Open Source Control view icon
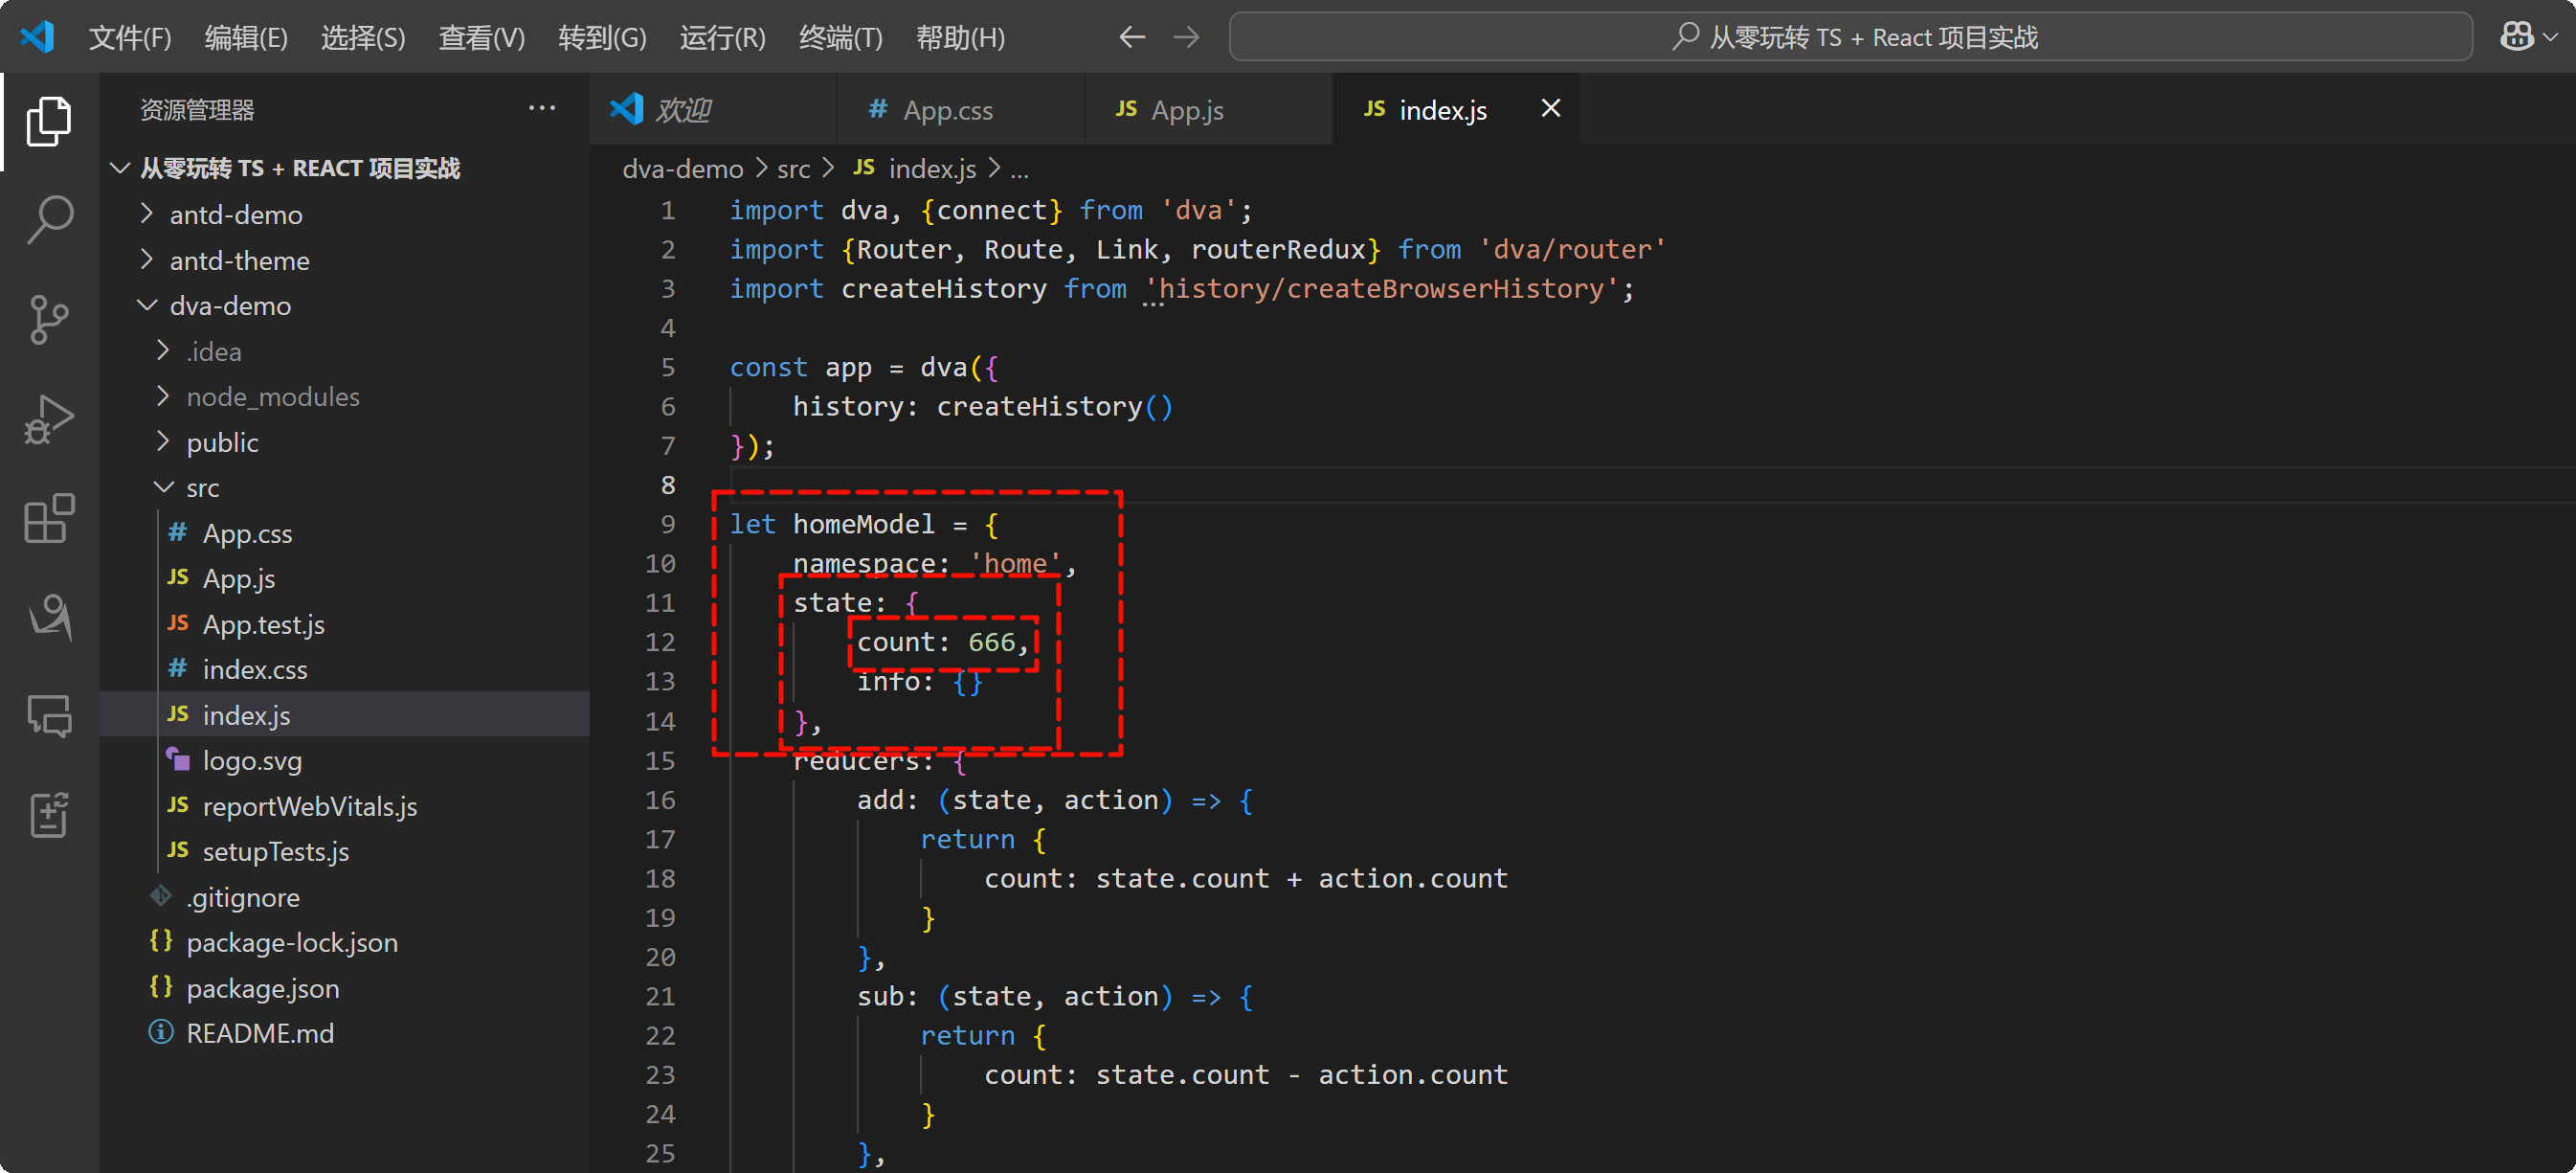 [x=48, y=319]
